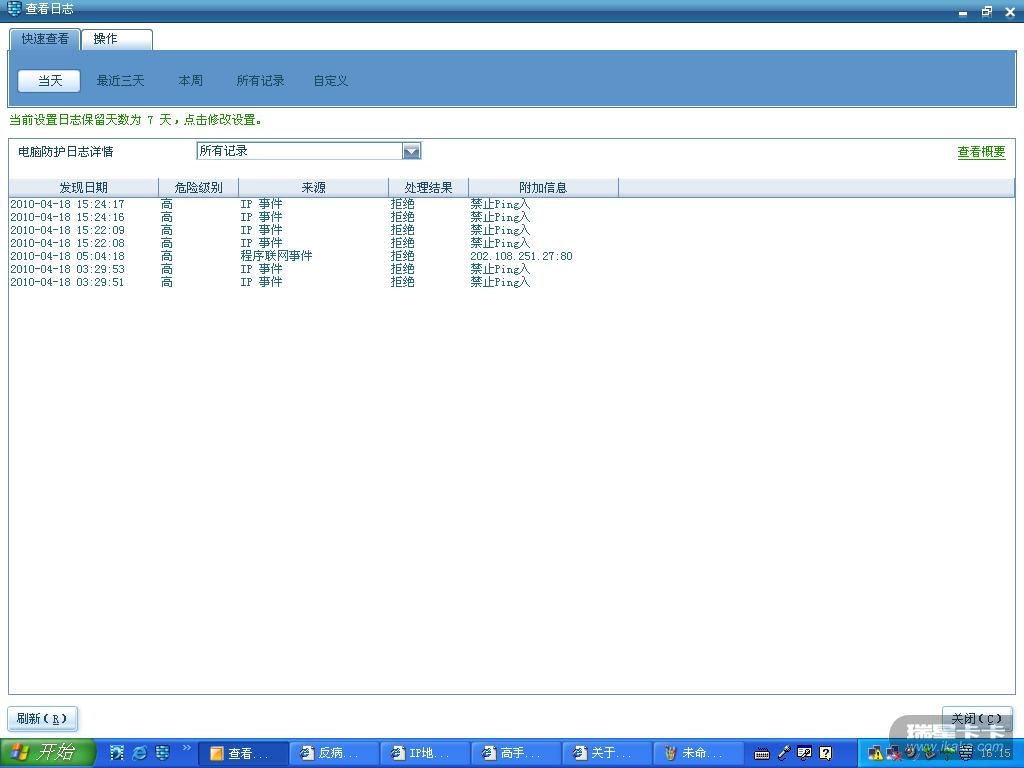Click the warning shield tray icon
The image size is (1024, 768).
tap(875, 754)
